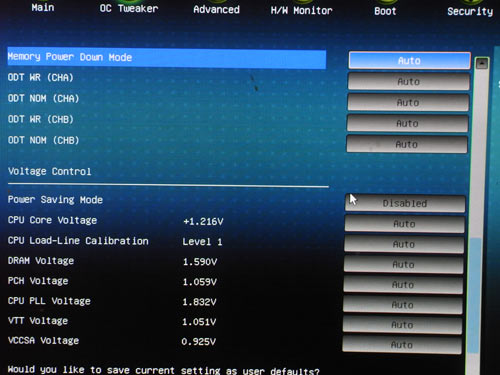The image size is (500, 375).
Task: Select the VCCSA Voltage label
Action: click(x=43, y=340)
